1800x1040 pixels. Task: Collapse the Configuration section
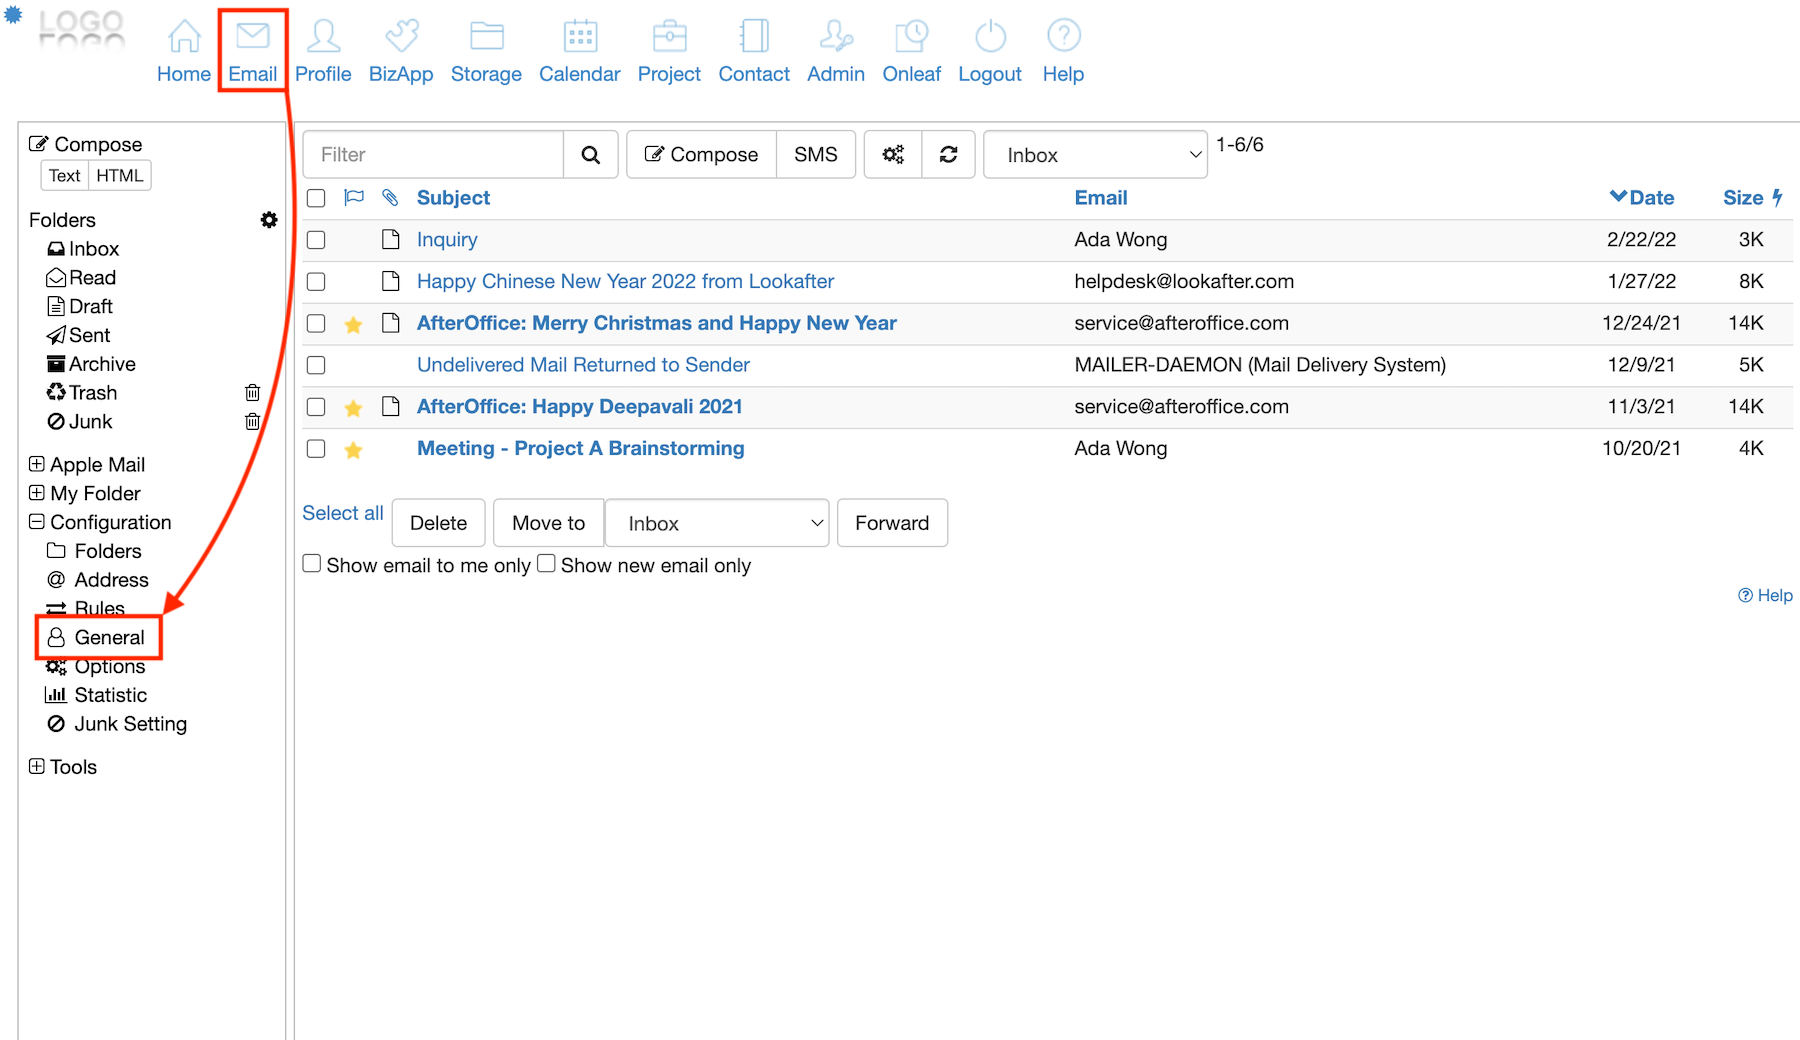[x=37, y=522]
